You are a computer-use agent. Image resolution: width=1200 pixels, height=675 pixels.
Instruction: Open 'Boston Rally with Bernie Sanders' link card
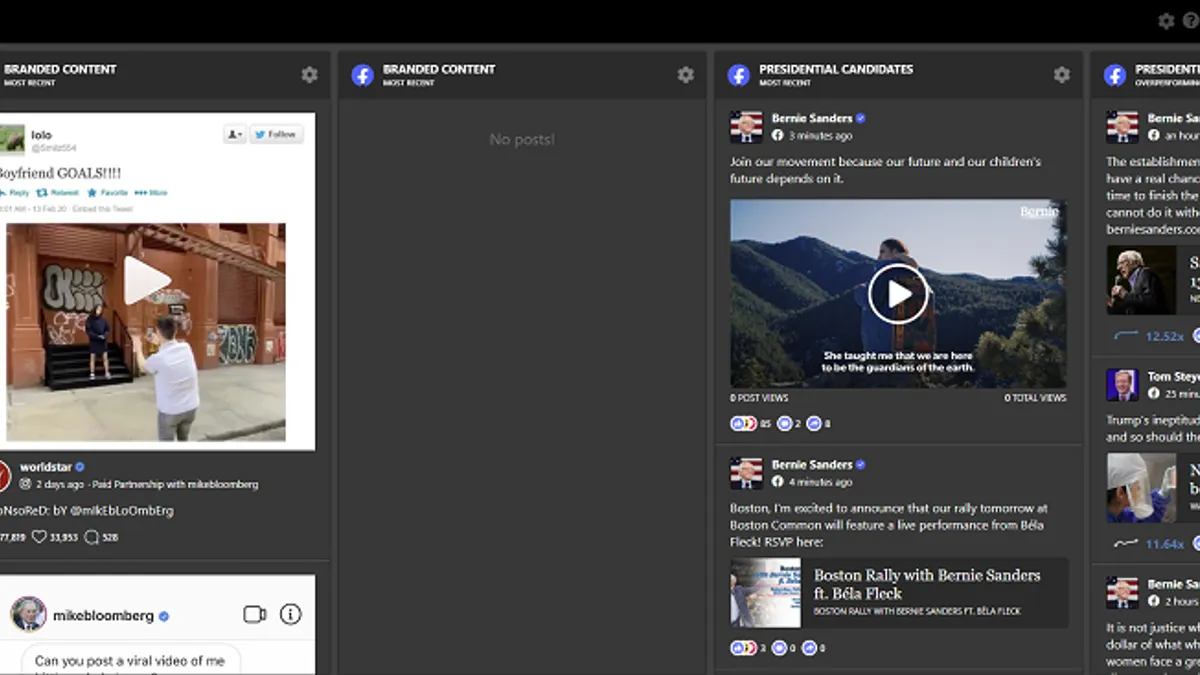(899, 593)
